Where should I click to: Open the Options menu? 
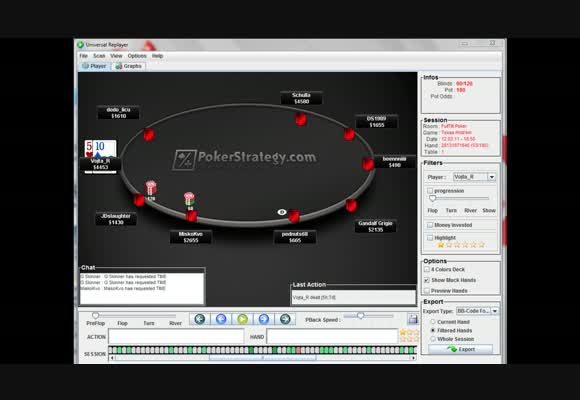click(x=137, y=56)
